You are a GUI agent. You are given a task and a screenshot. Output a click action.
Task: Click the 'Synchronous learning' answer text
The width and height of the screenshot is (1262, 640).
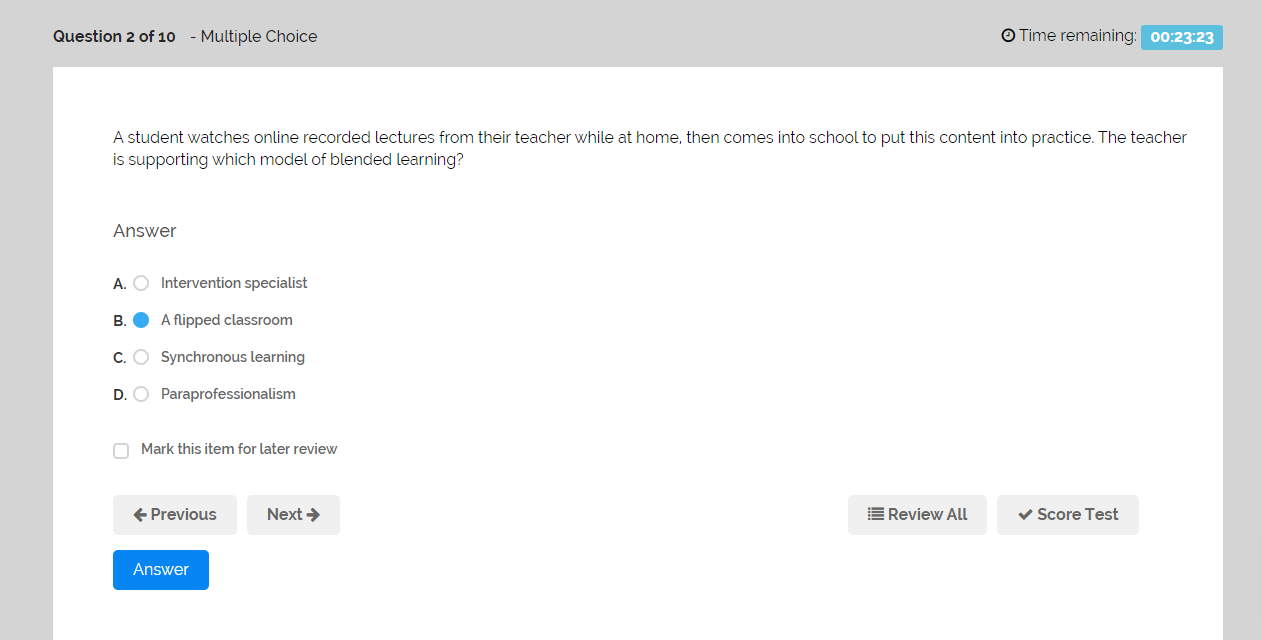233,357
